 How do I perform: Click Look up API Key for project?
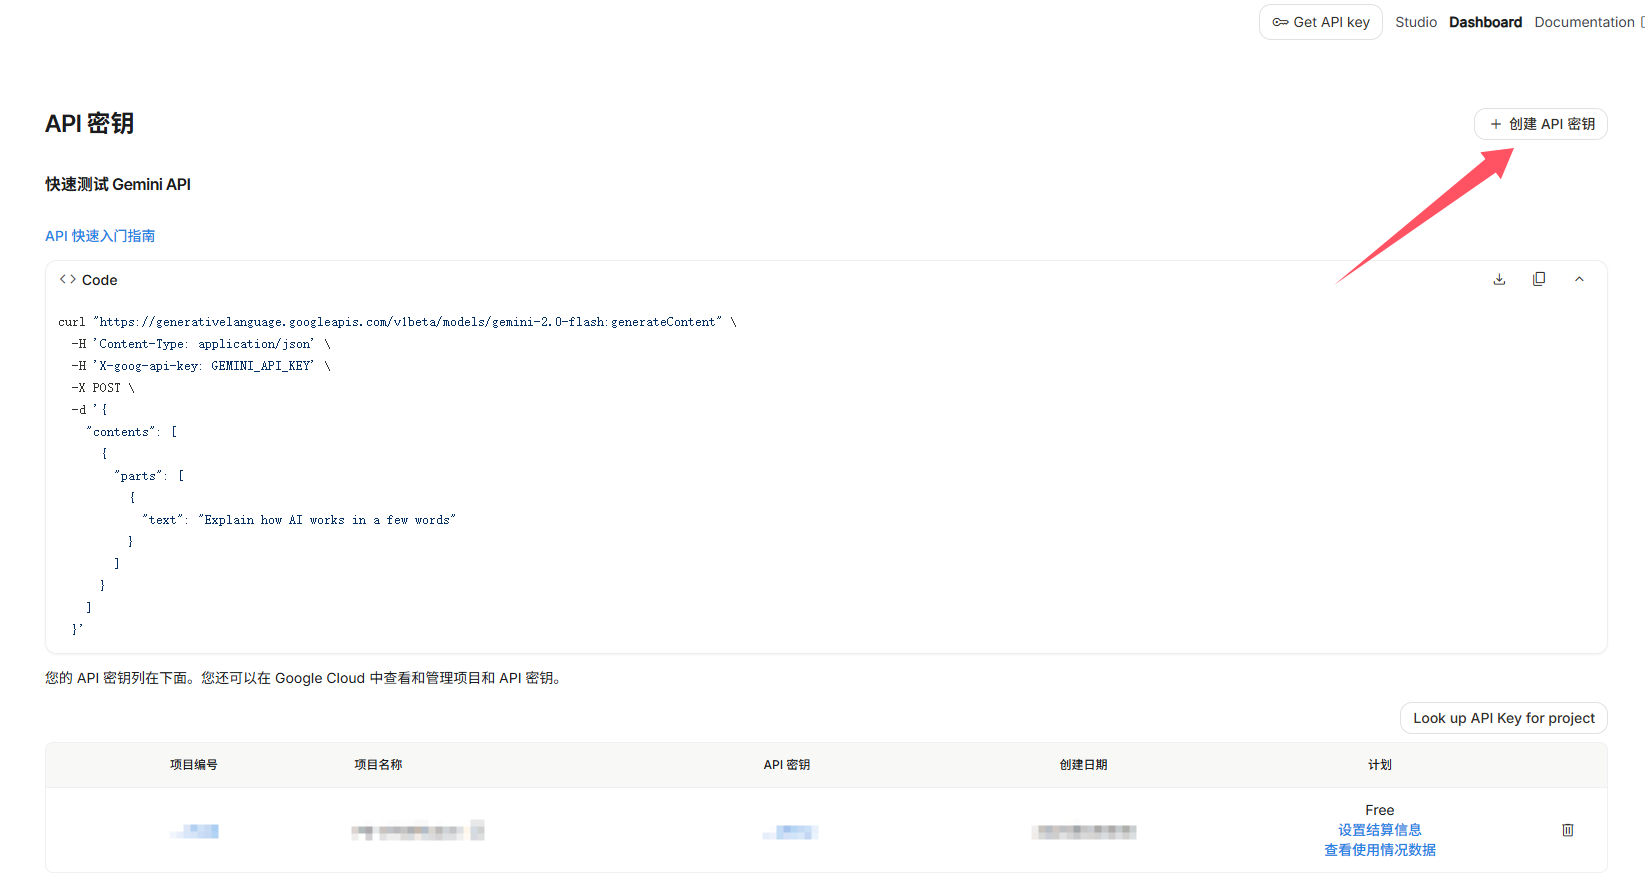(1503, 718)
